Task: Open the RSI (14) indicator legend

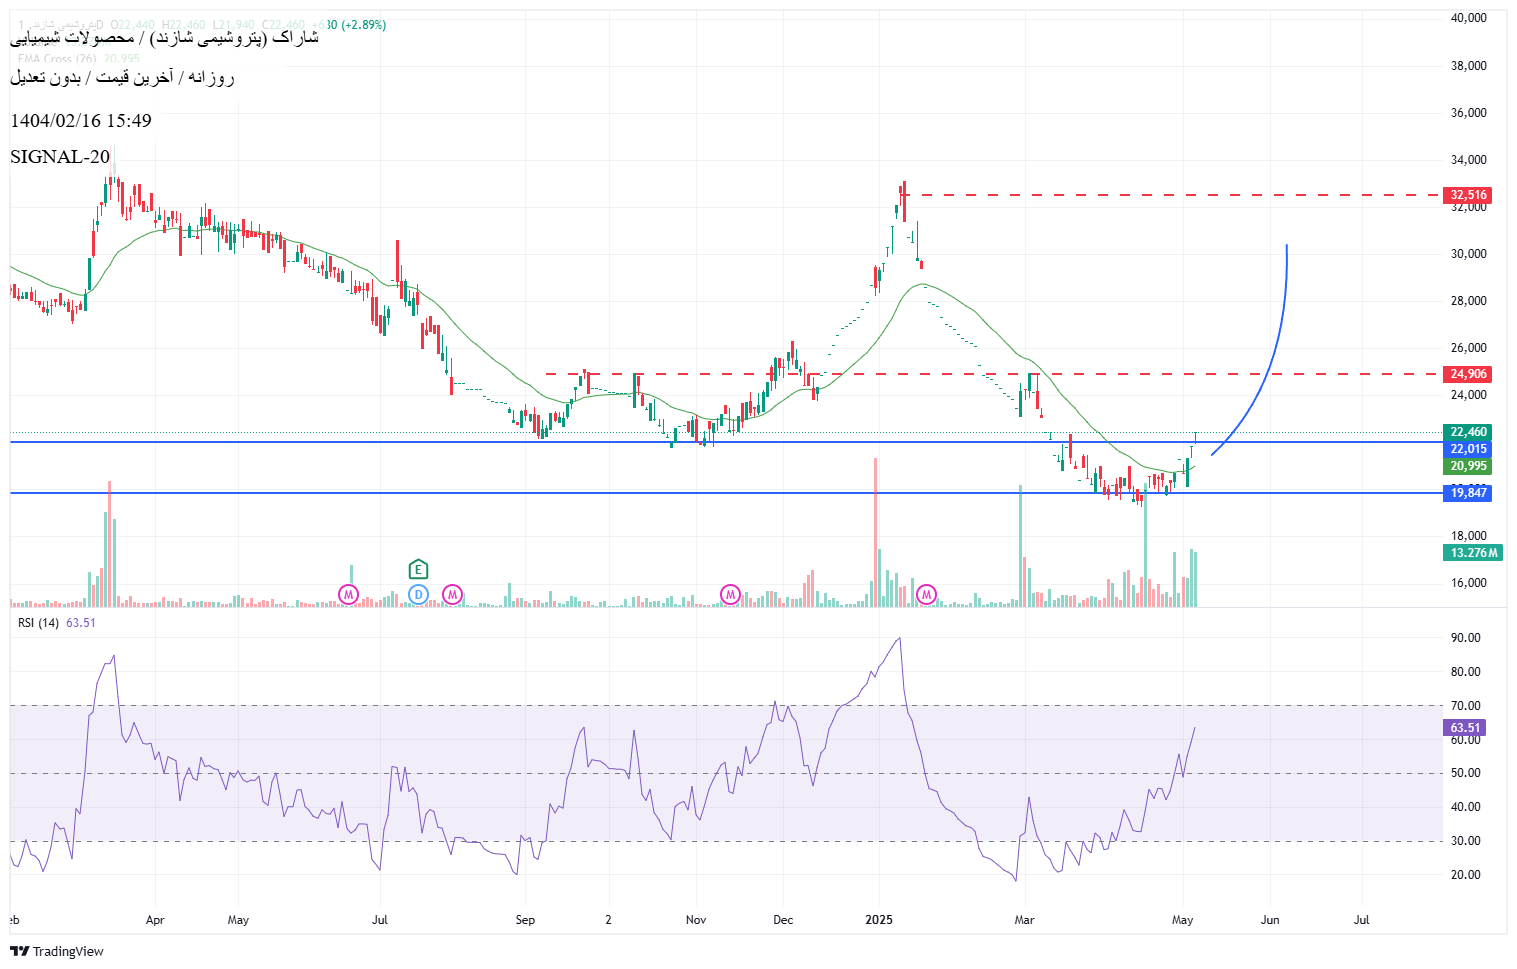Action: pyautogui.click(x=39, y=623)
